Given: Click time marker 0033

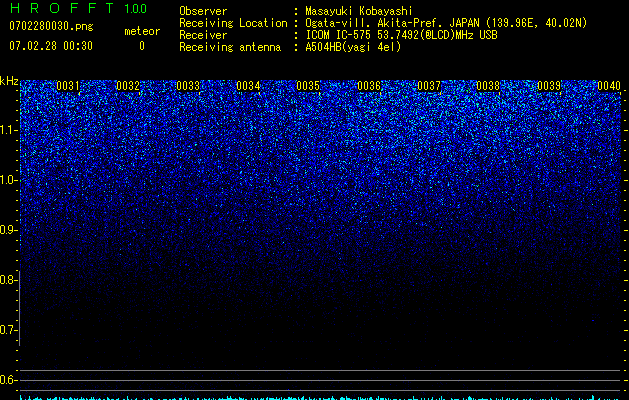Looking at the screenshot, I should click(188, 86).
